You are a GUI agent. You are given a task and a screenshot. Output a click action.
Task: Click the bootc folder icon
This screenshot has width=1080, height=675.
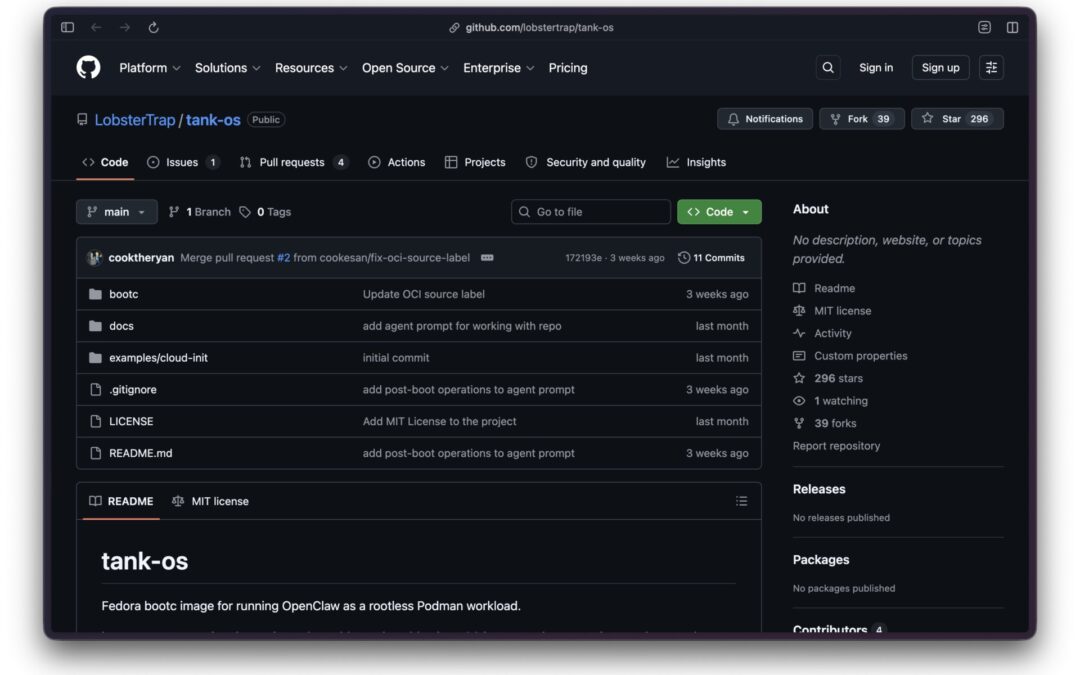pos(95,294)
